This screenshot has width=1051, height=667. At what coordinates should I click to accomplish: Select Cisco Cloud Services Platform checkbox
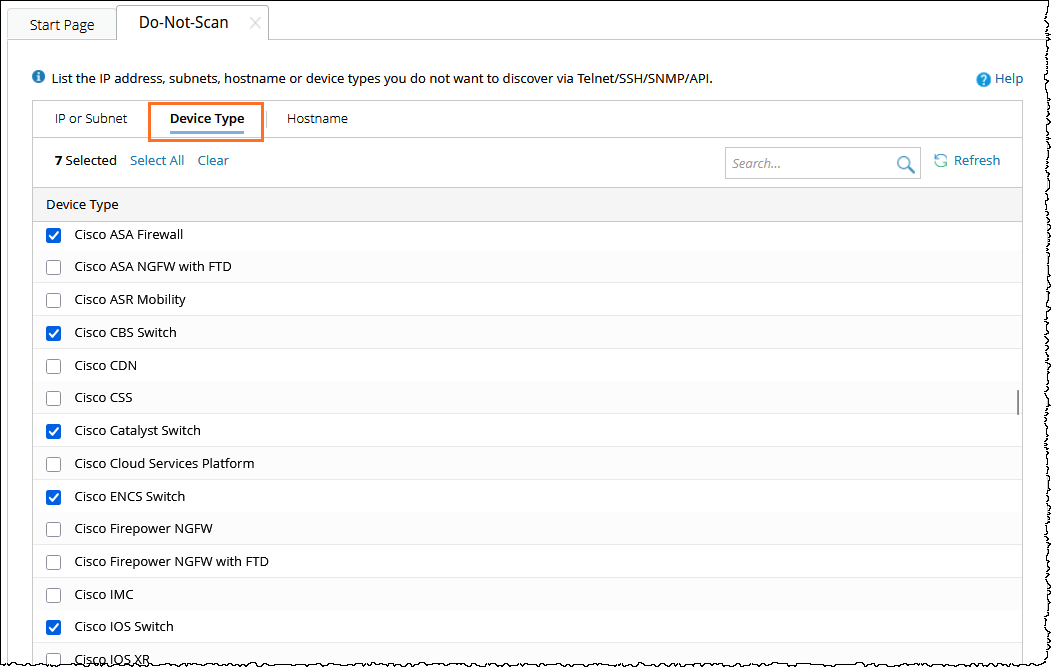coord(54,465)
